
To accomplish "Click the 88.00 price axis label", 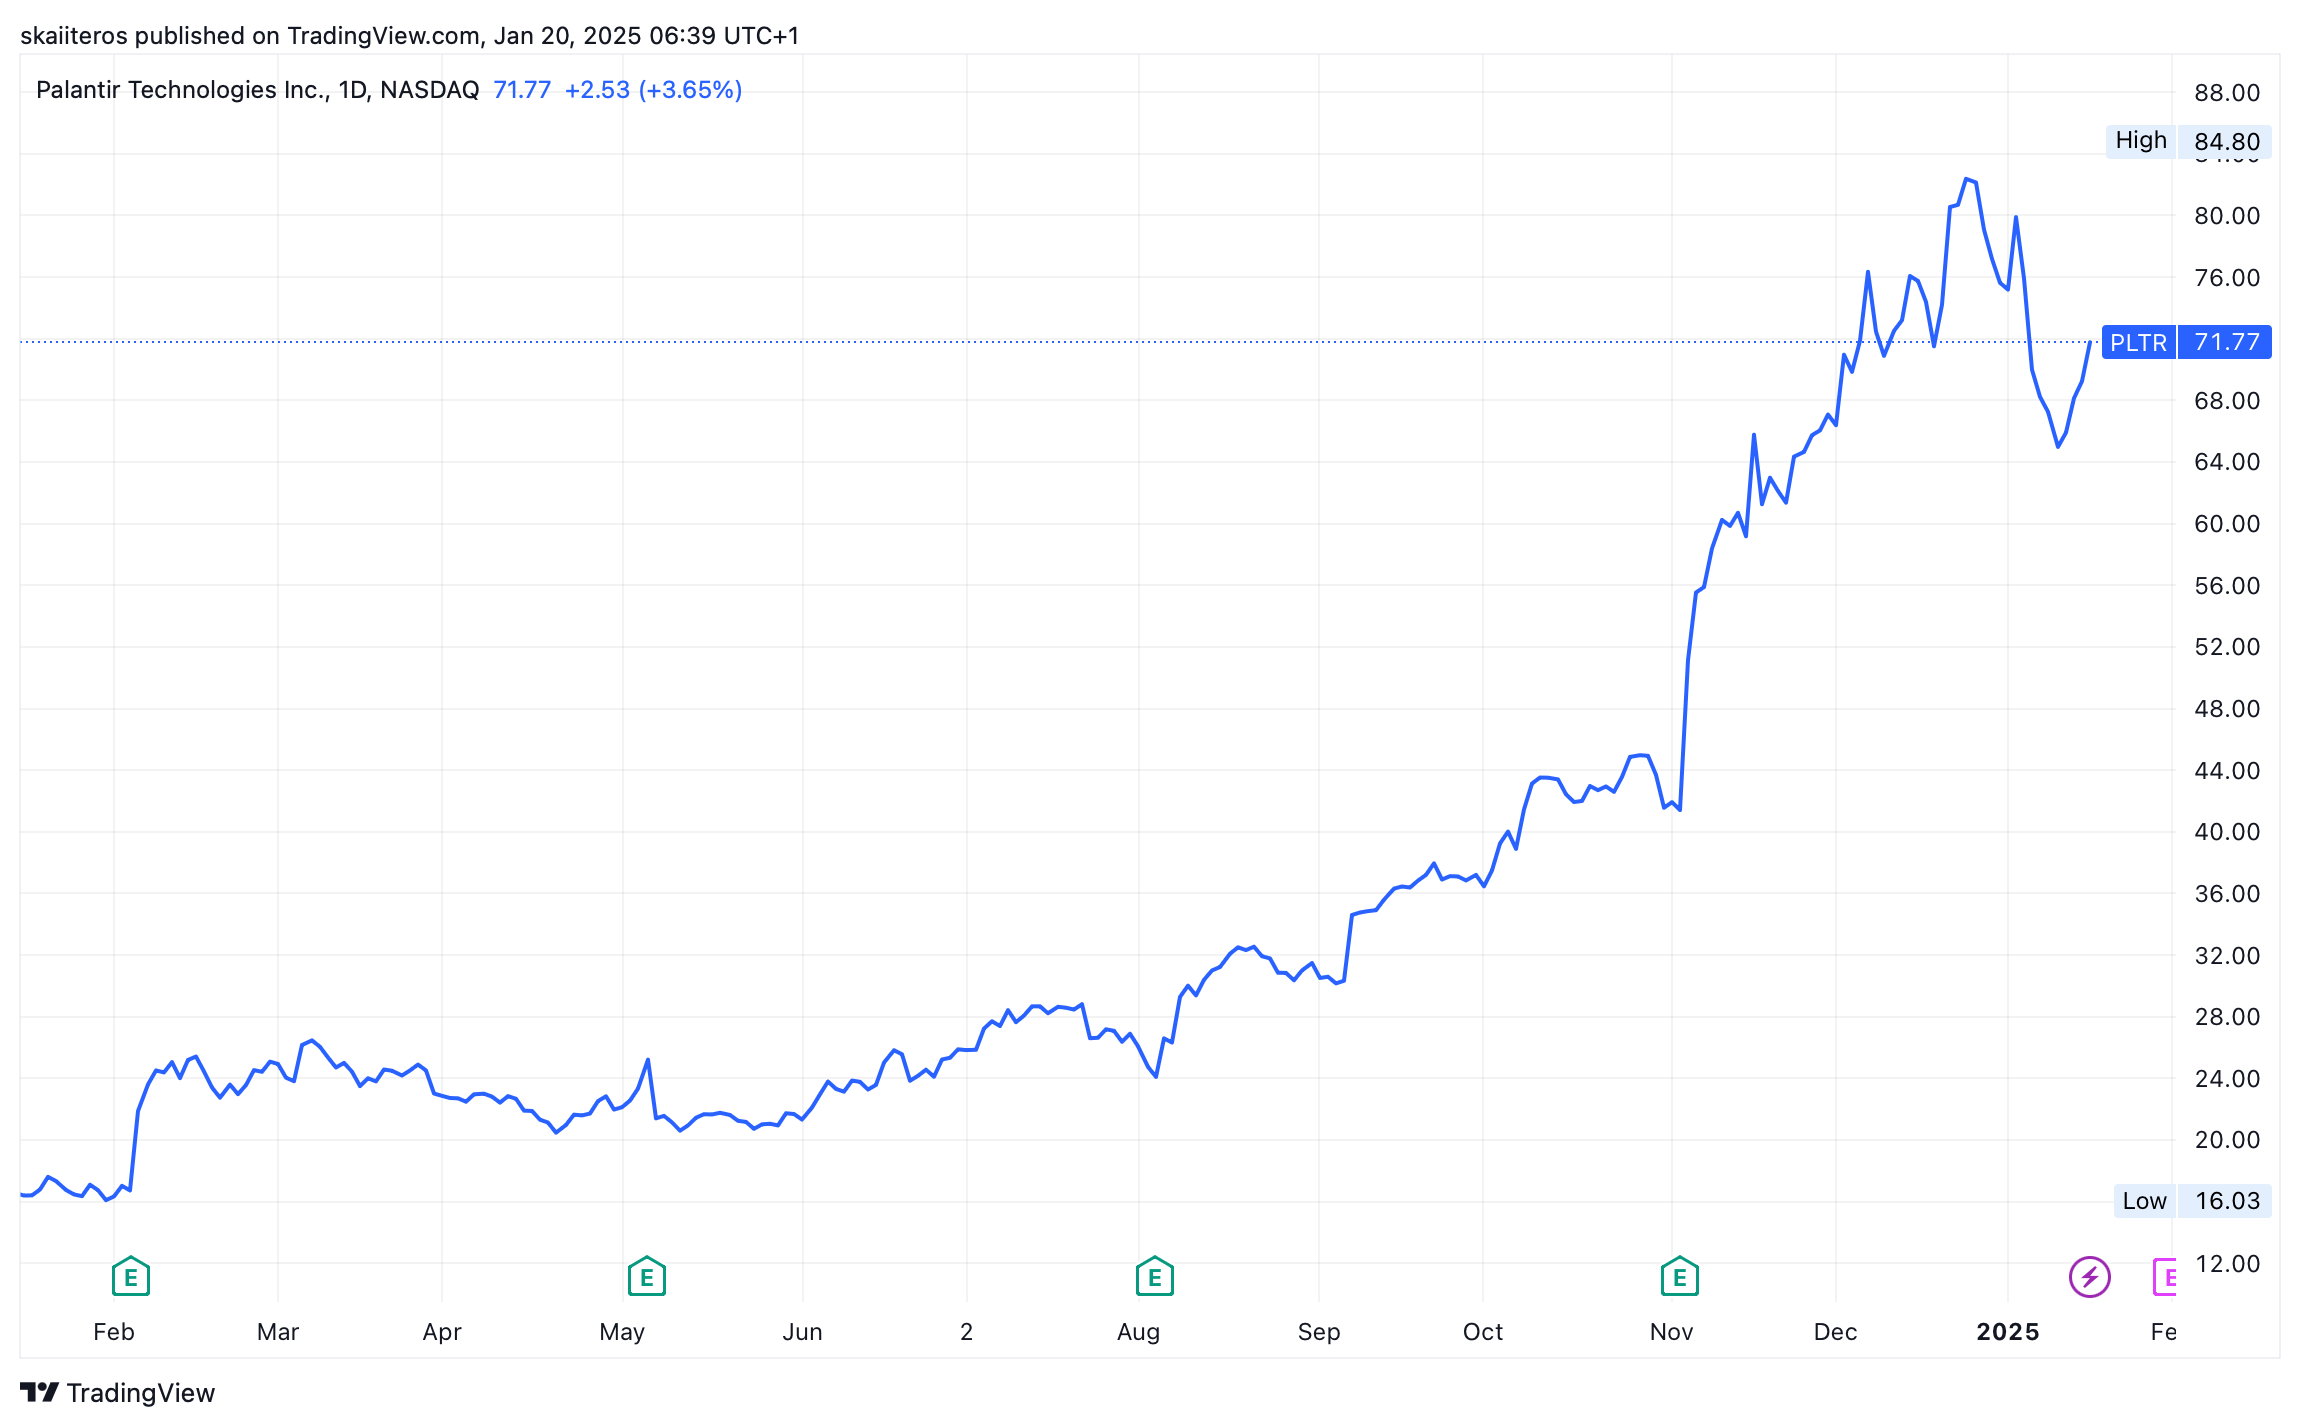I will coord(2227,93).
